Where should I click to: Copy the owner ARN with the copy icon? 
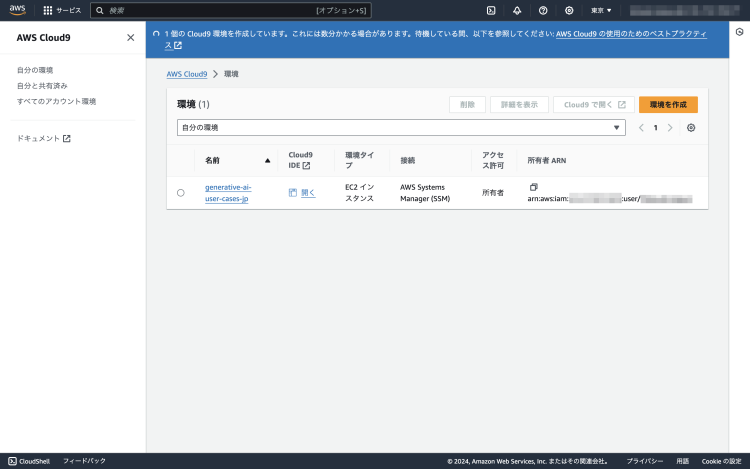tap(534, 187)
